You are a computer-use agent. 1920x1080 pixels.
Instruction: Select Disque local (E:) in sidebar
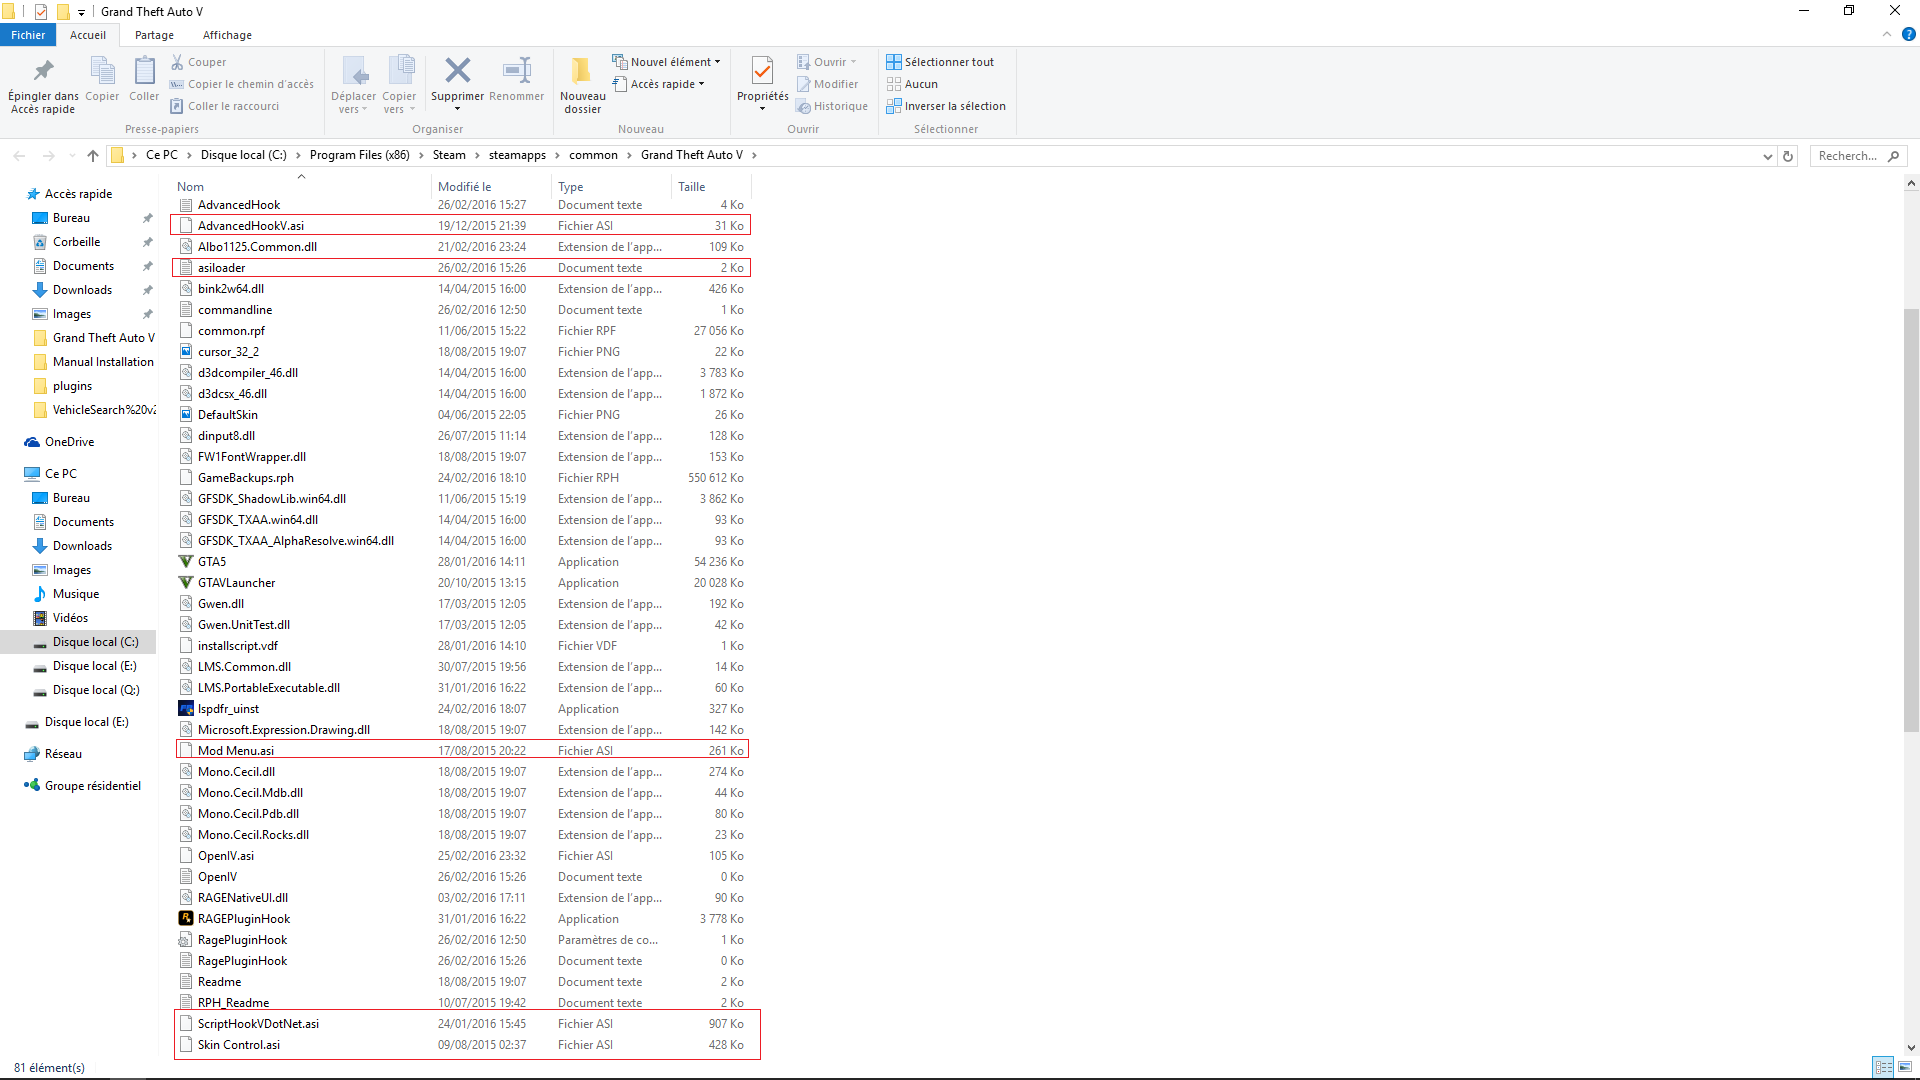pyautogui.click(x=94, y=666)
